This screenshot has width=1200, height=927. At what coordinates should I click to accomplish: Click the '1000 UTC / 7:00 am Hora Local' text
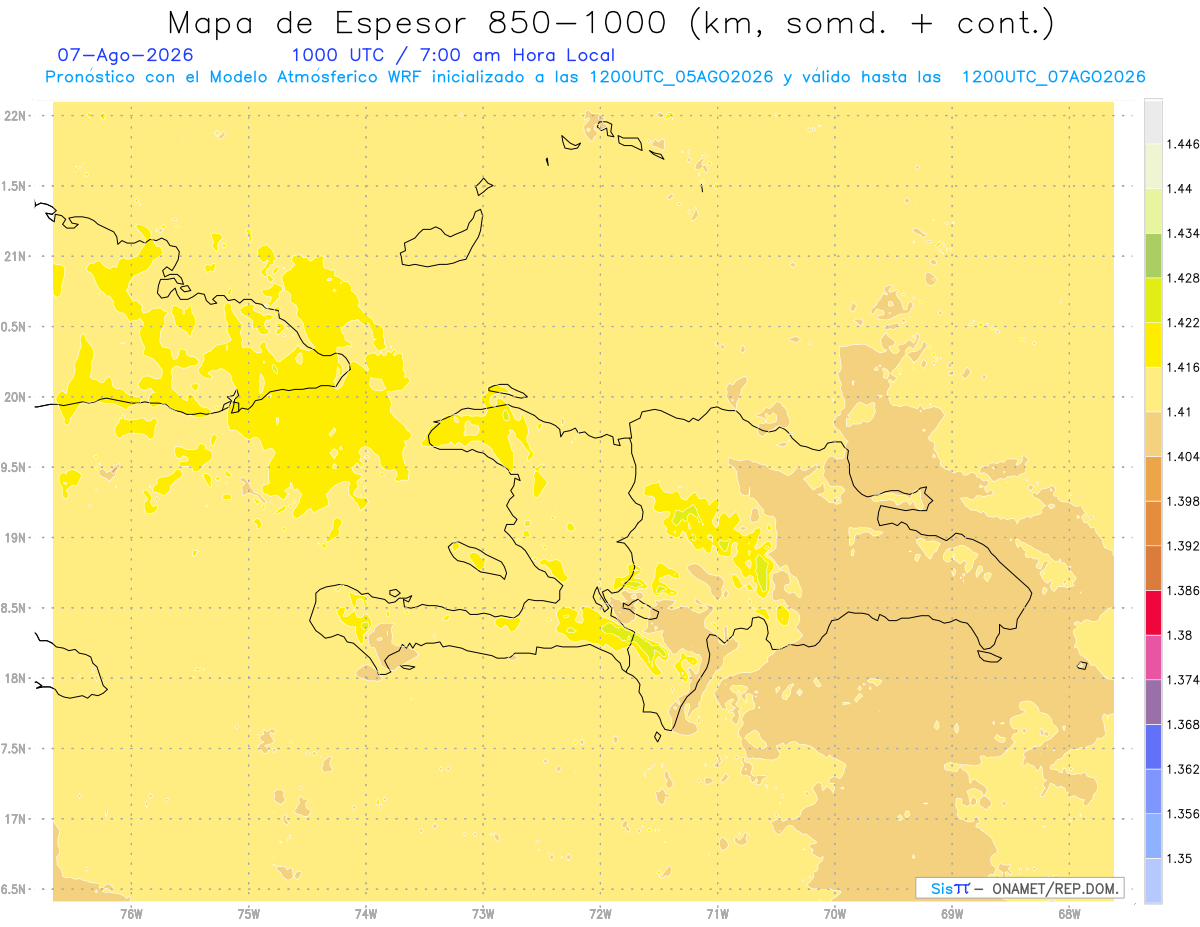click(x=453, y=56)
